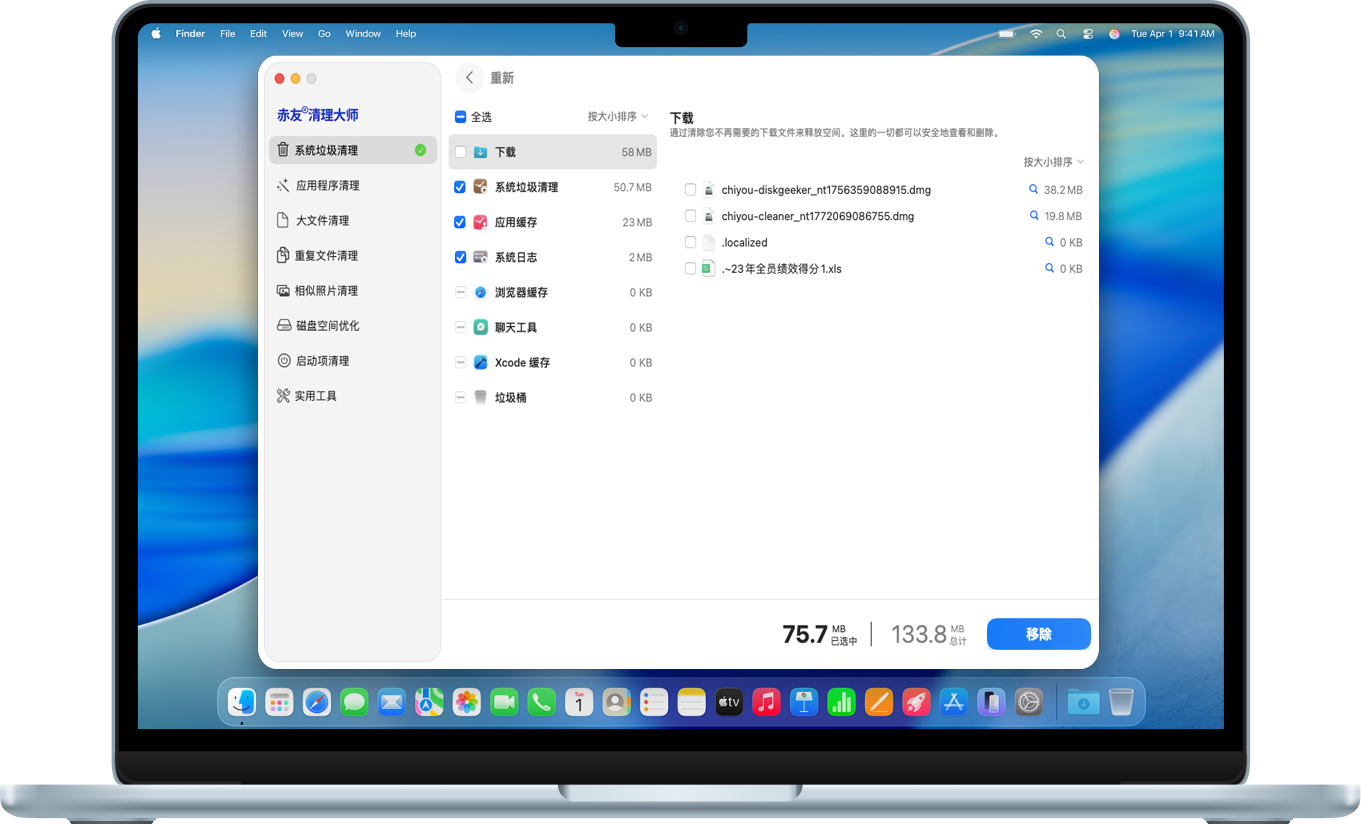This screenshot has width=1361, height=825.
Task: Open 按大小排序 dropdown above file list
Action: [1053, 162]
